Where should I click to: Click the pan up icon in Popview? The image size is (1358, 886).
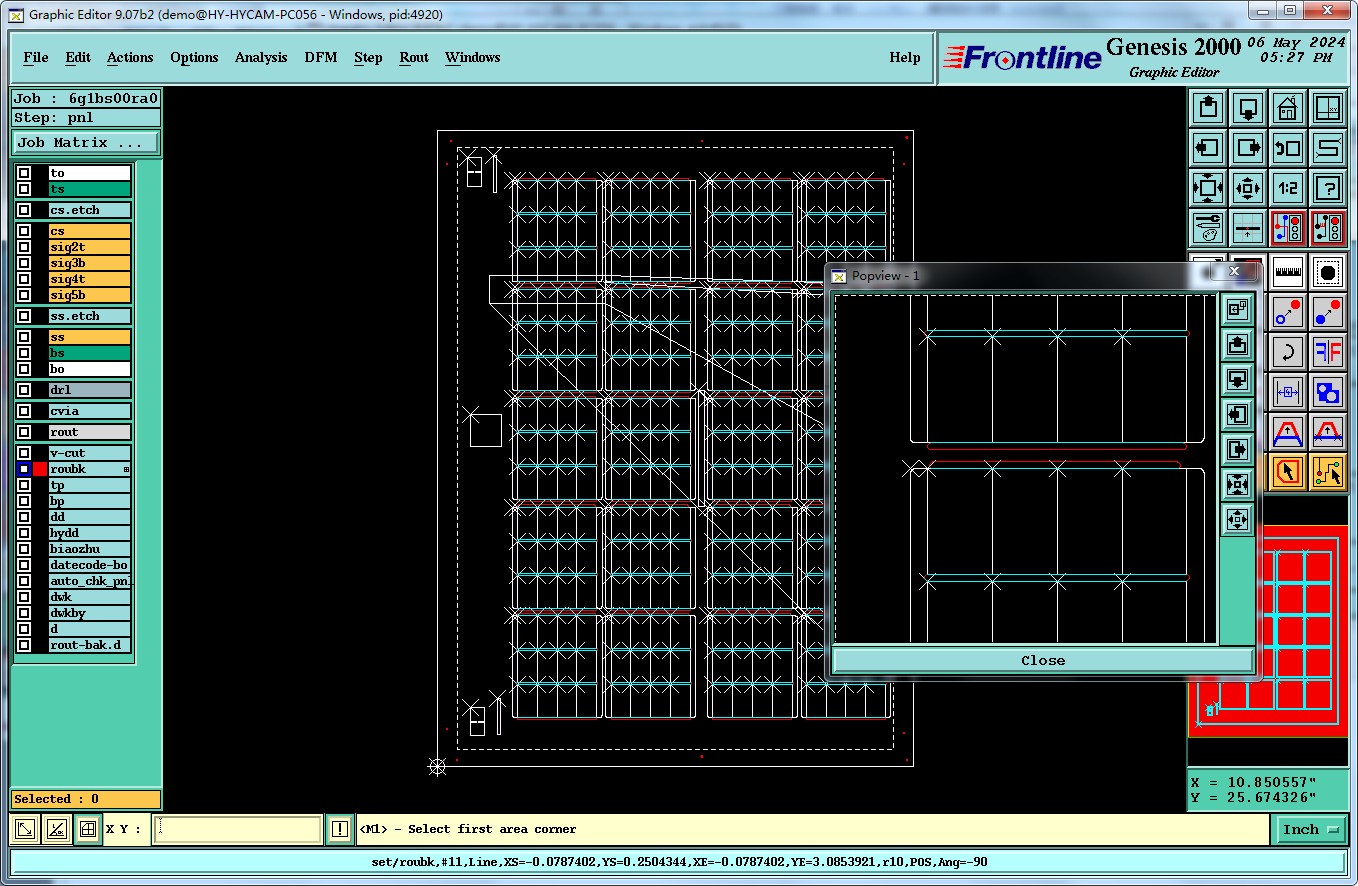click(1238, 345)
